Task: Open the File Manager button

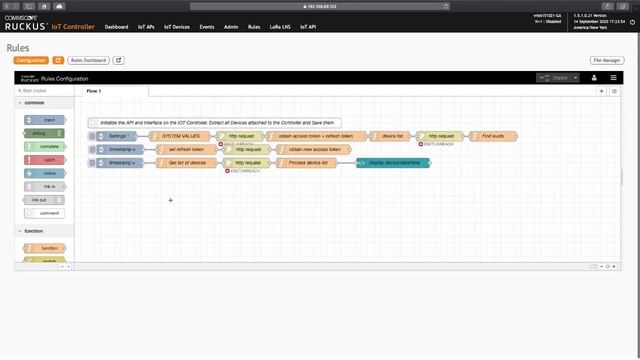Action: point(607,60)
